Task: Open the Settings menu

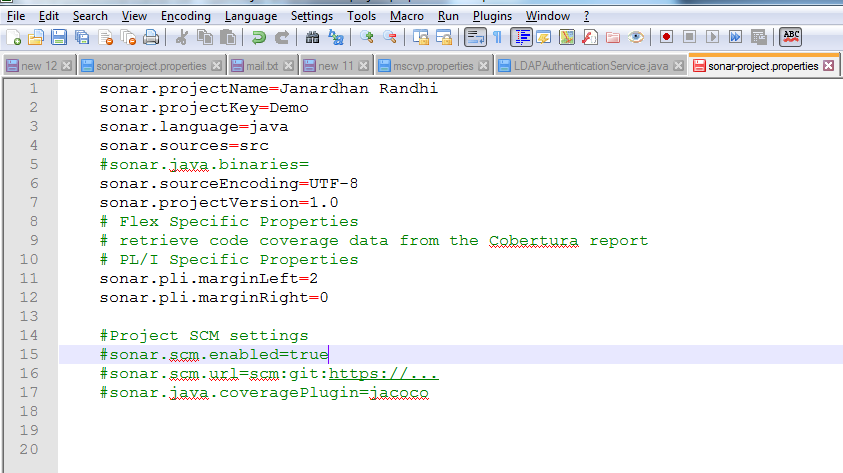Action: tap(312, 16)
